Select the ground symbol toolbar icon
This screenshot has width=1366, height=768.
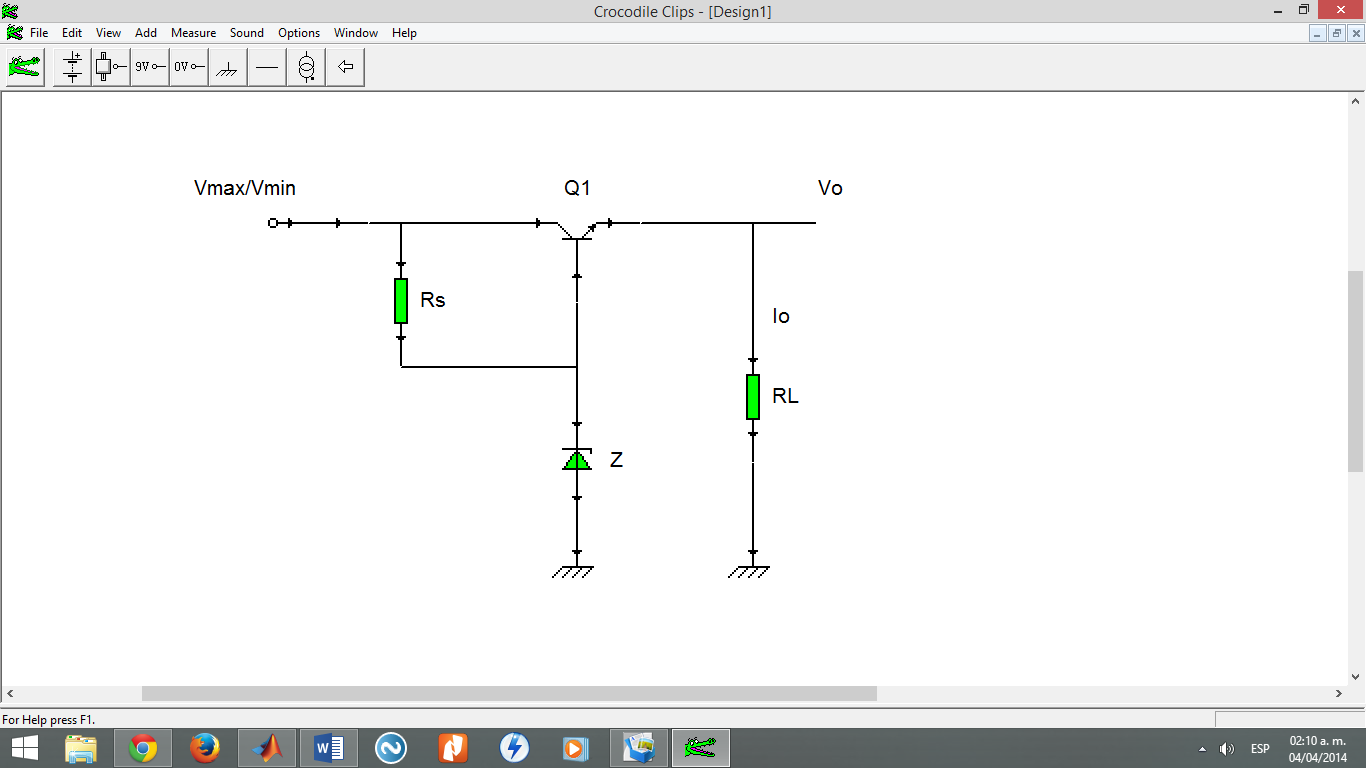coord(228,67)
